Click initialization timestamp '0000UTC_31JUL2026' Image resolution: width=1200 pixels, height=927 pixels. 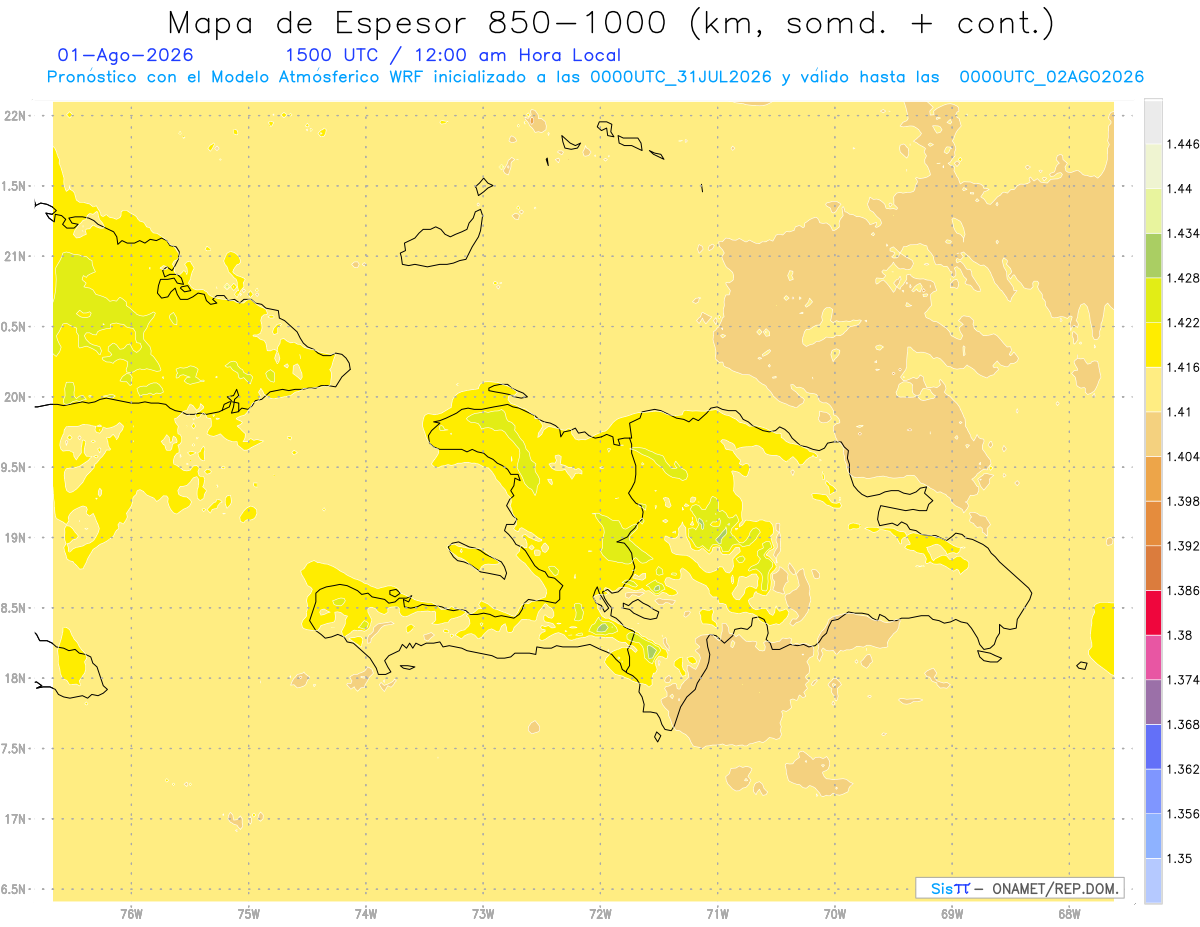click(681, 77)
